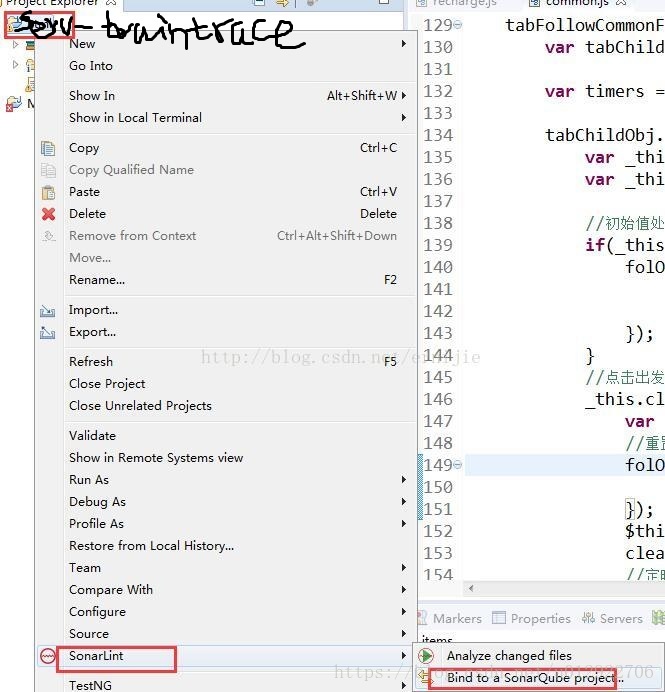Click the red X Delete icon
The image size is (665, 692).
coord(48,214)
